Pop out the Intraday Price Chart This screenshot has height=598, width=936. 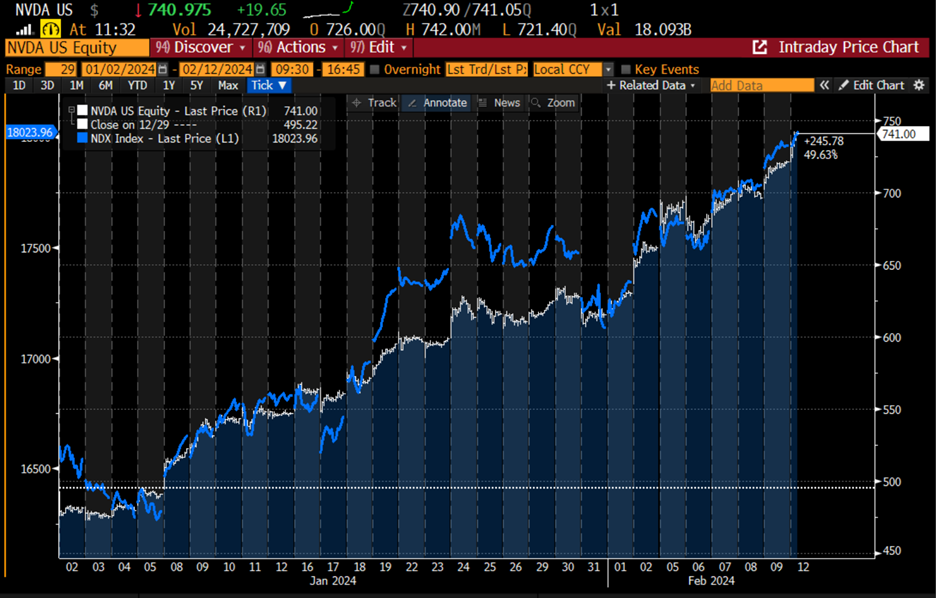759,47
